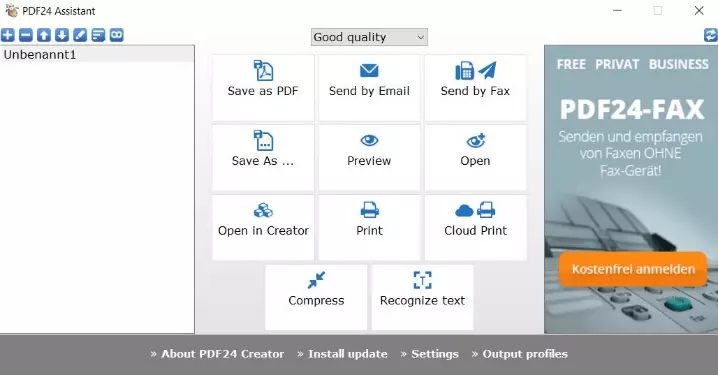Click the chain-link merge icon
718x375 pixels.
[117, 35]
